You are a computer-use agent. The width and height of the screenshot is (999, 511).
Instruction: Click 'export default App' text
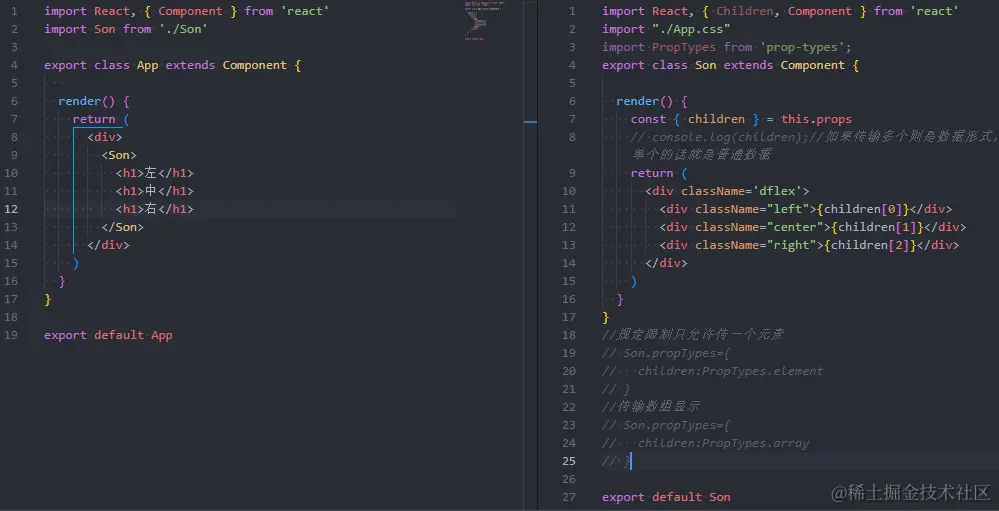[x=108, y=335]
